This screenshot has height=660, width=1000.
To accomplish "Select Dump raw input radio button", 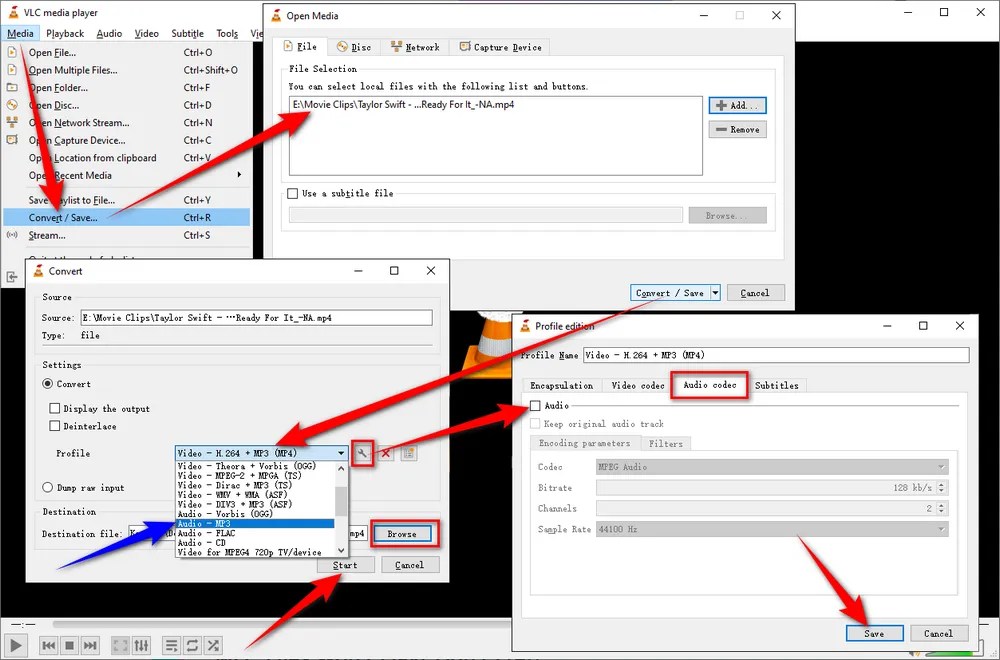I will [48, 487].
